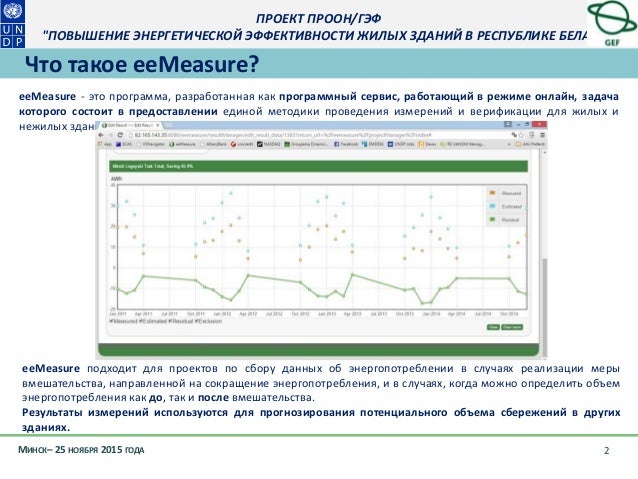Viewport: 638px width, 479px height.
Task: Click the green saving summary header bar
Action: 319,166
